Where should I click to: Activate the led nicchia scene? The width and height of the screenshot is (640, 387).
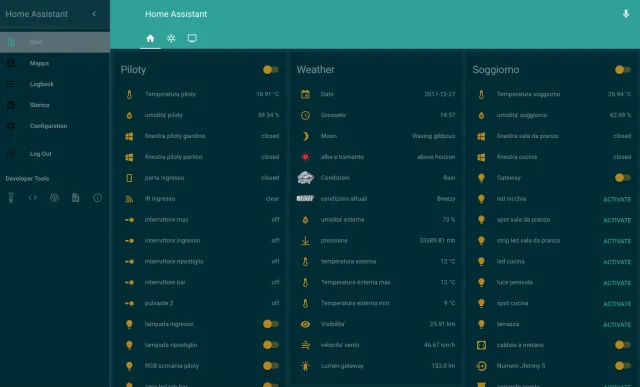pos(617,199)
